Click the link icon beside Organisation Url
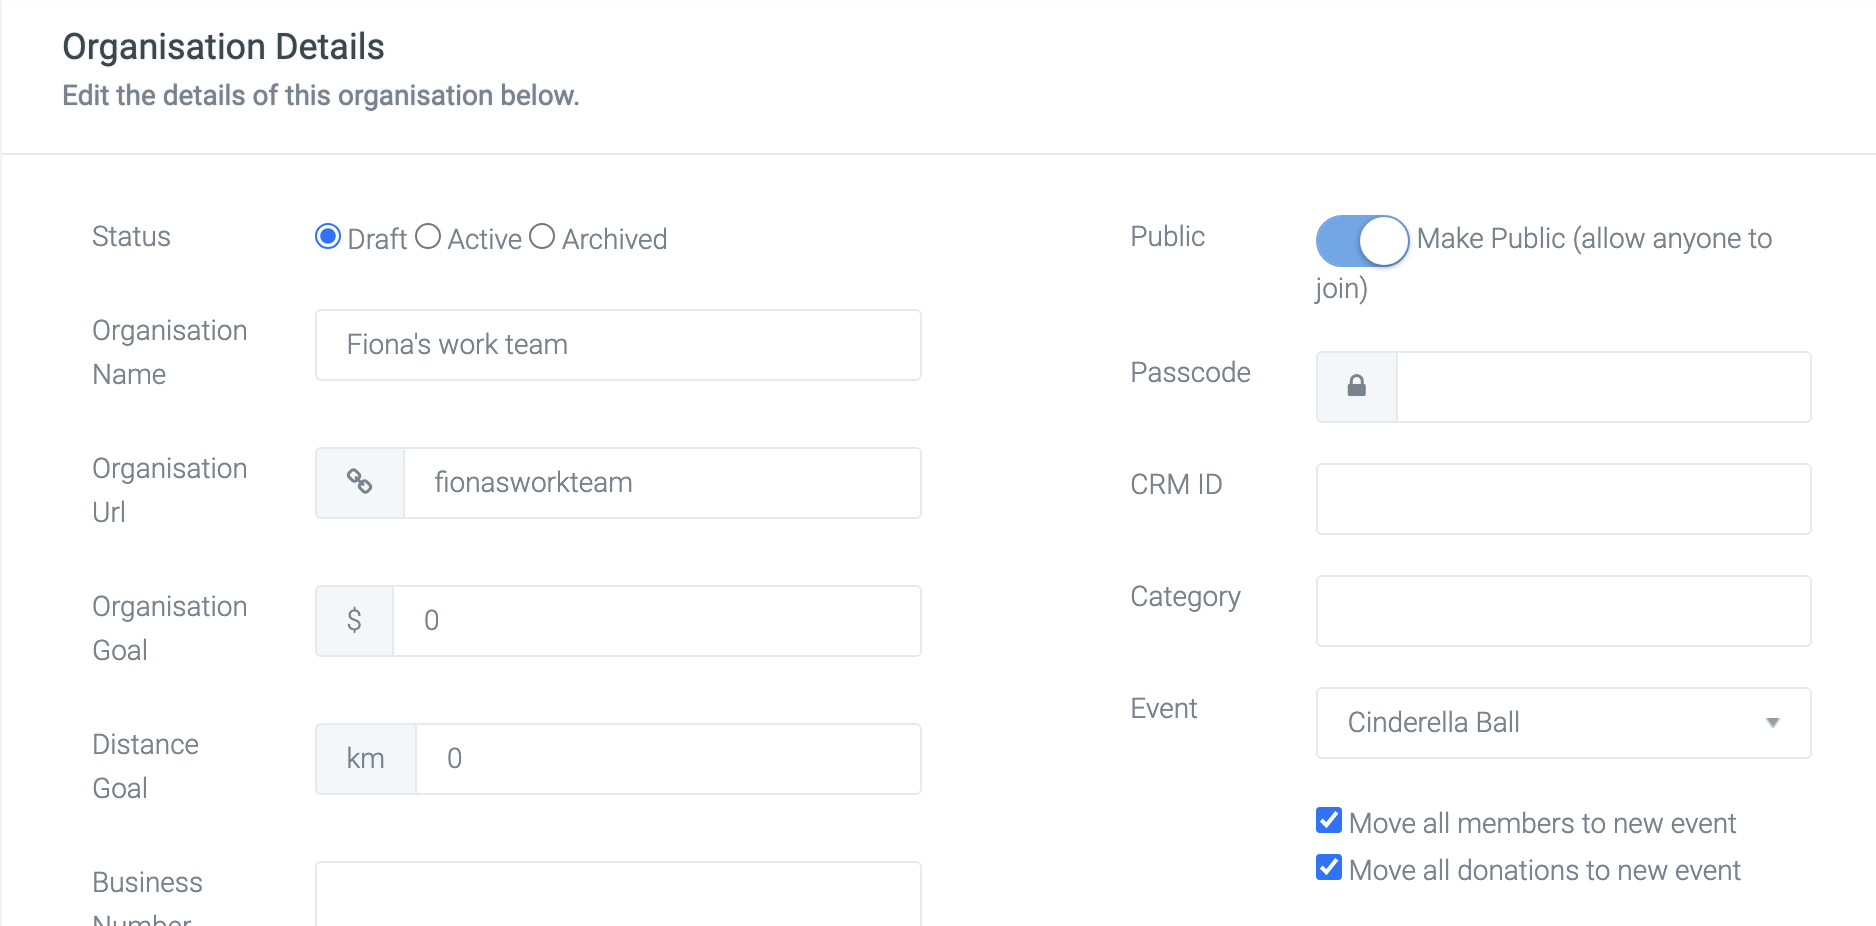The width and height of the screenshot is (1876, 926). pyautogui.click(x=360, y=482)
